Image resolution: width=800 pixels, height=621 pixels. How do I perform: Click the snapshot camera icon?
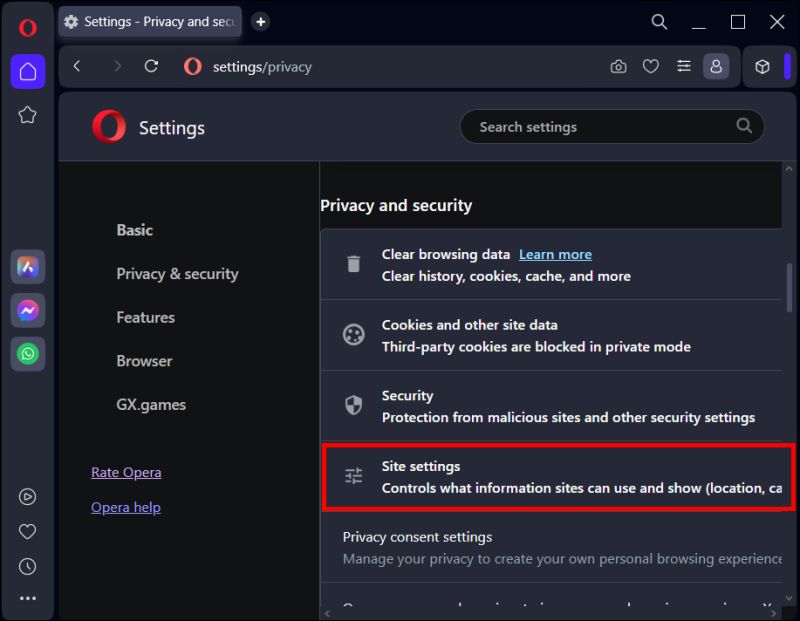[618, 67]
